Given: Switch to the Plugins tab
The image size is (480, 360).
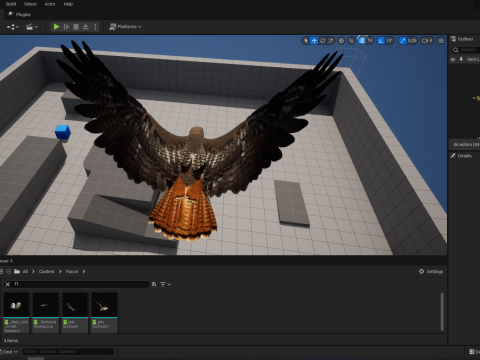Looking at the screenshot, I should click(19, 14).
